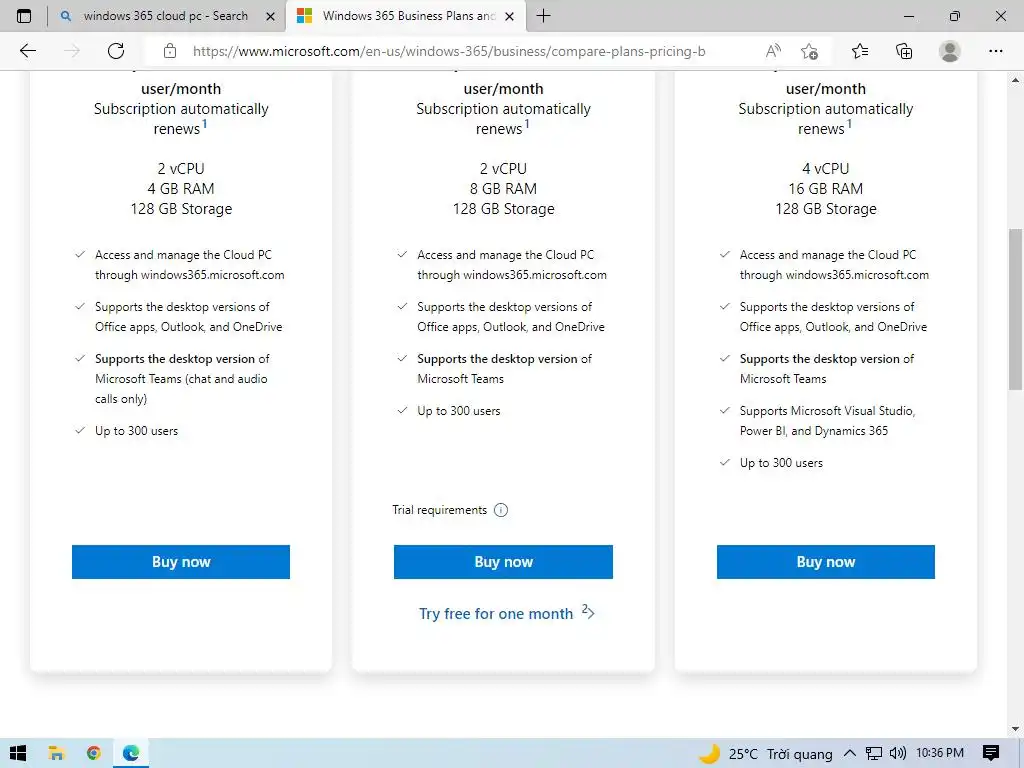Click the address bar URL field
The height and width of the screenshot is (768, 1024).
(x=449, y=52)
